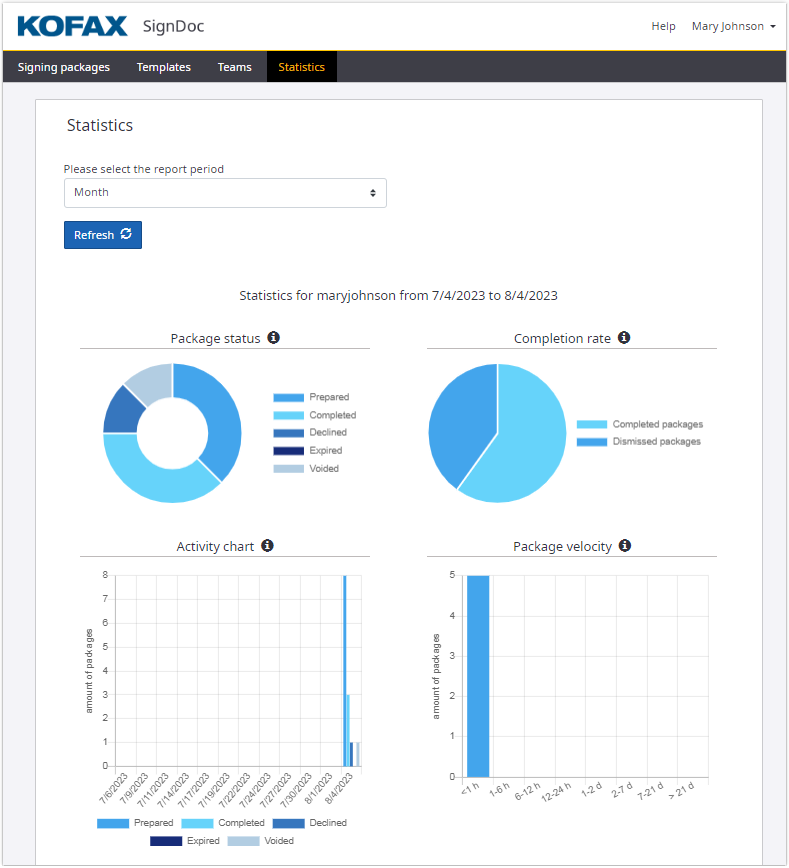
Task: Click the Completion rate info icon
Action: [x=624, y=338]
